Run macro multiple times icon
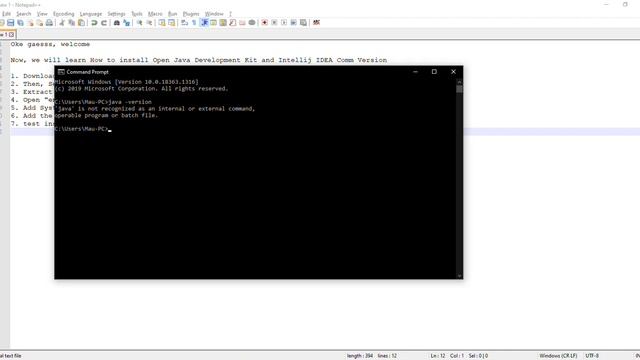Viewport: 640px width, 360px height. (293, 23)
